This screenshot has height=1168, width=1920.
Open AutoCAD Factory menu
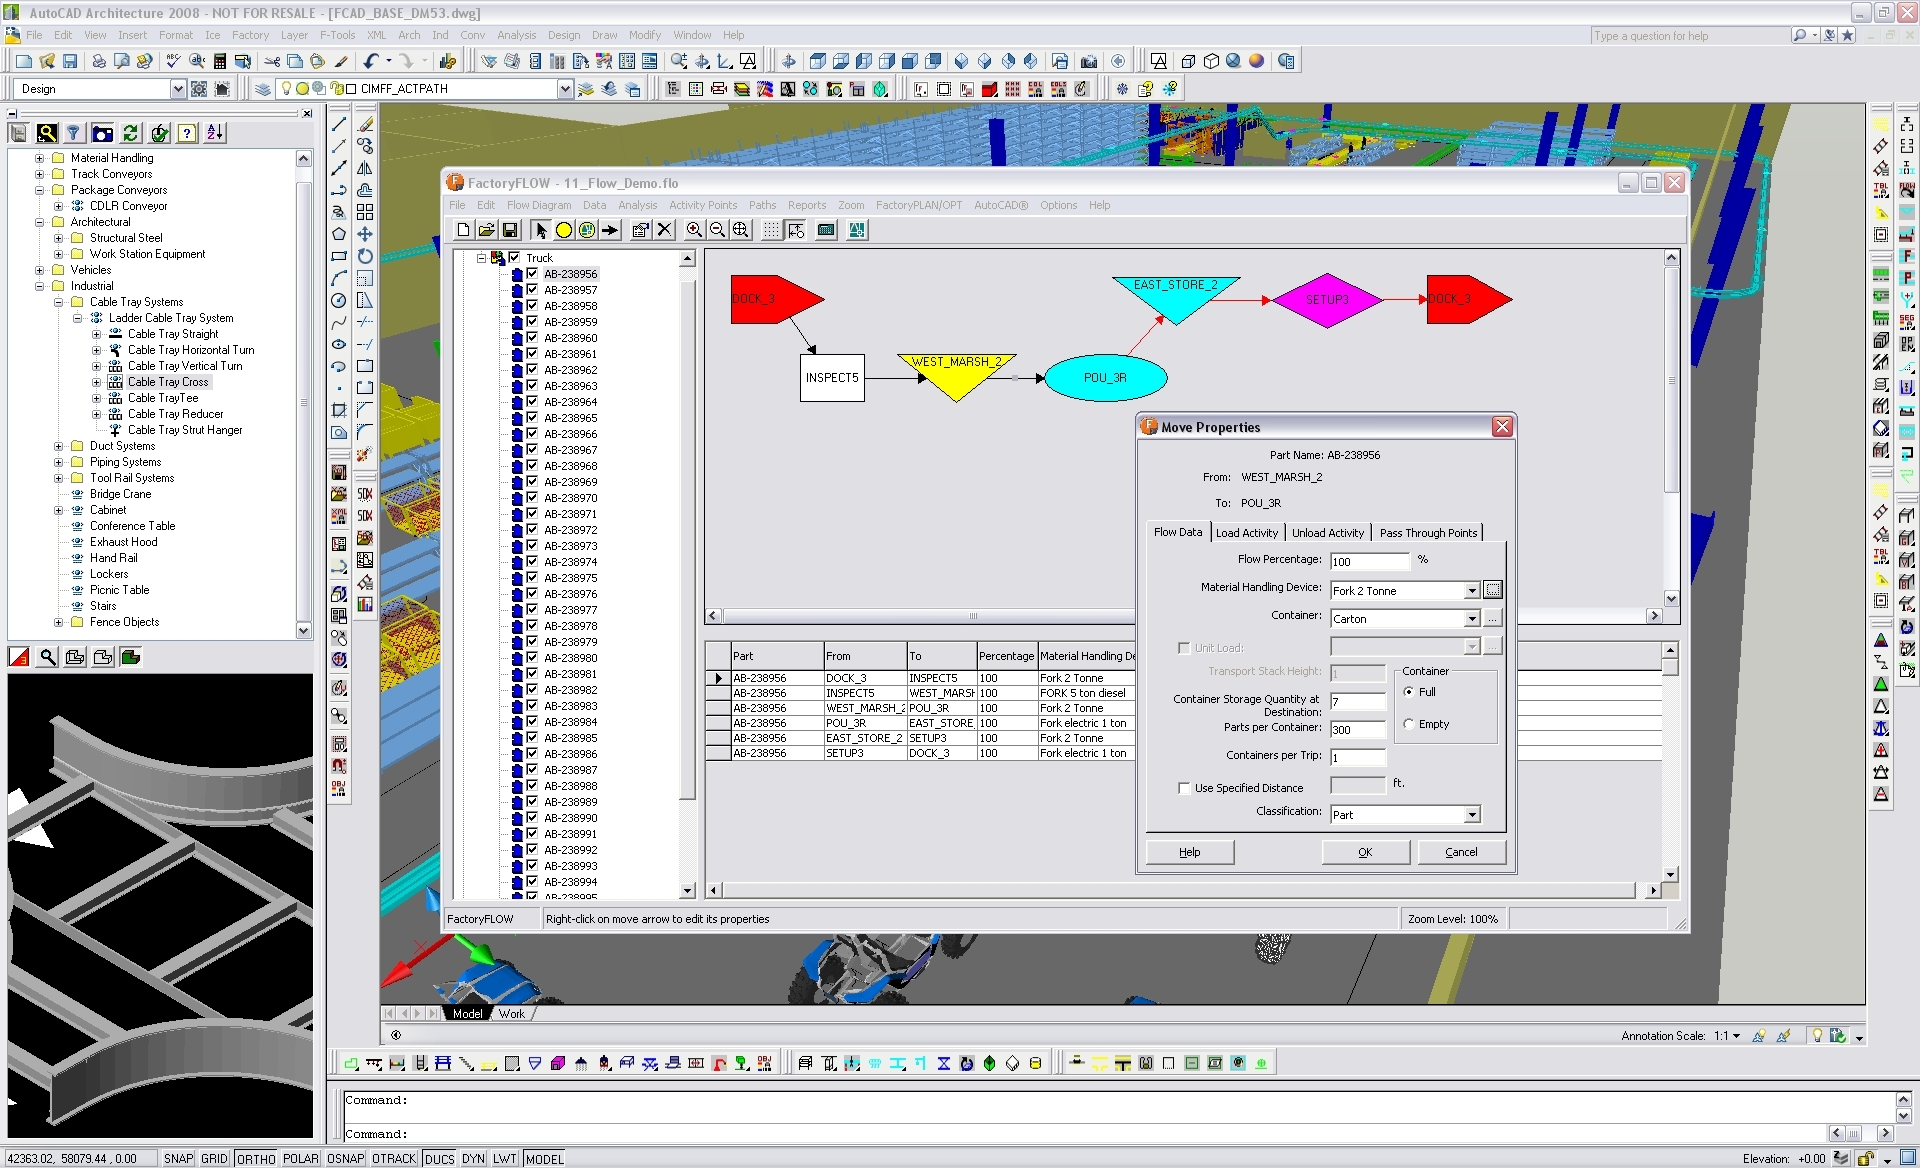(x=250, y=35)
